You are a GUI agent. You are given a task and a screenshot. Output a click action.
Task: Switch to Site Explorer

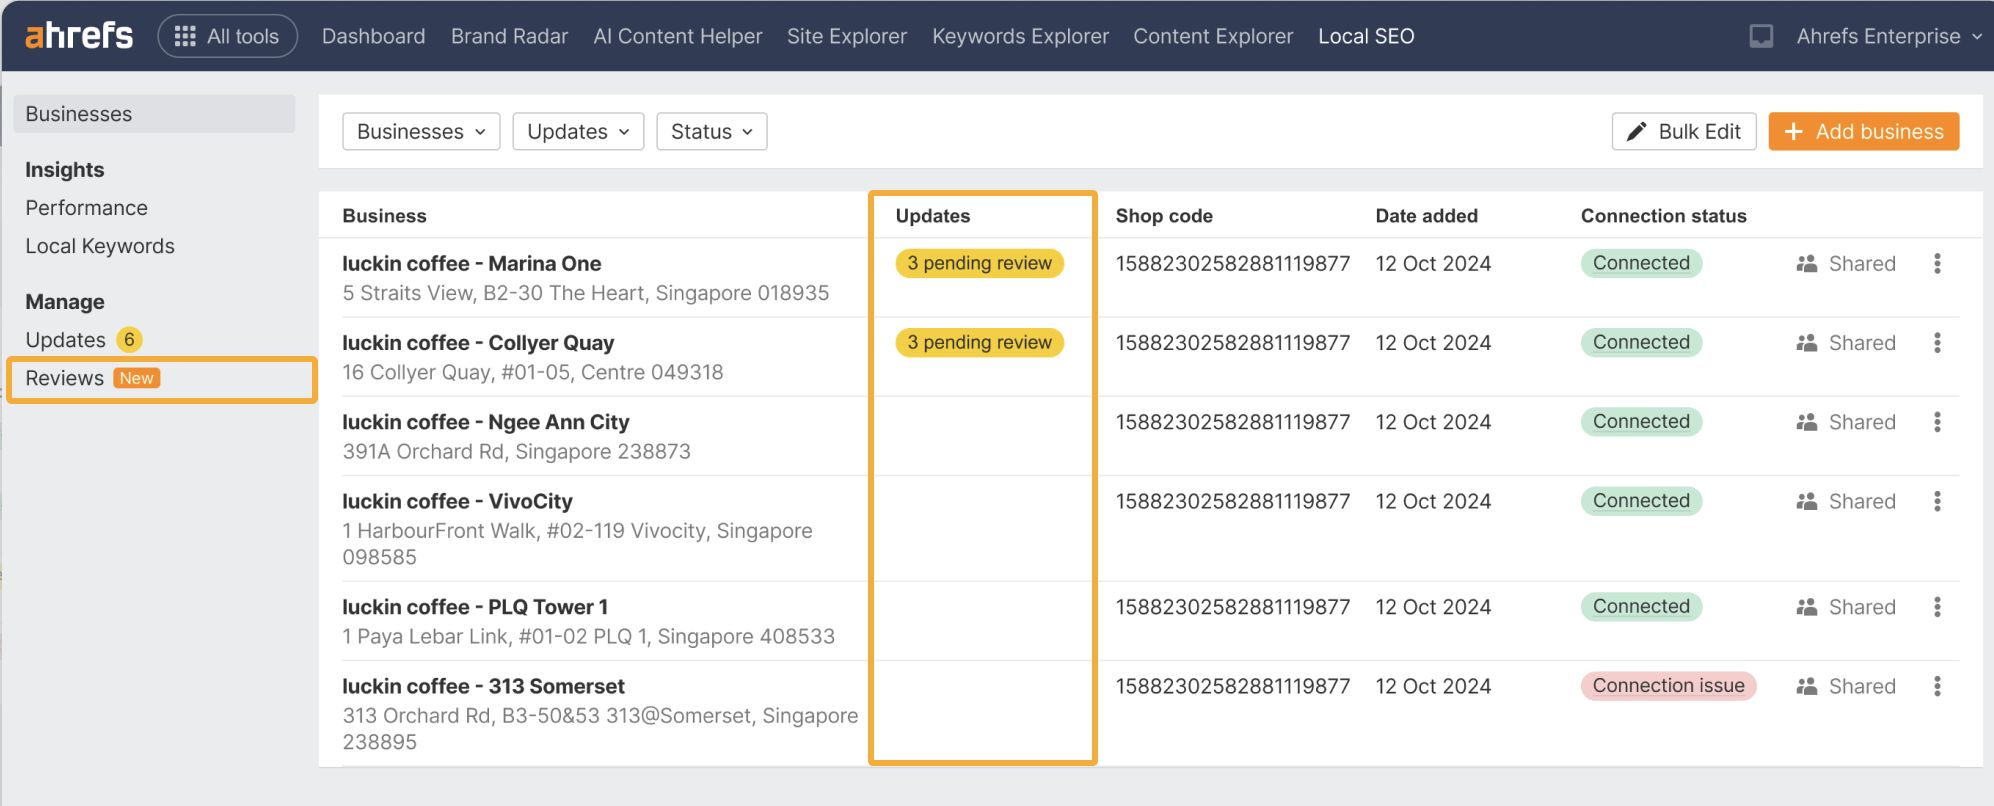(846, 36)
